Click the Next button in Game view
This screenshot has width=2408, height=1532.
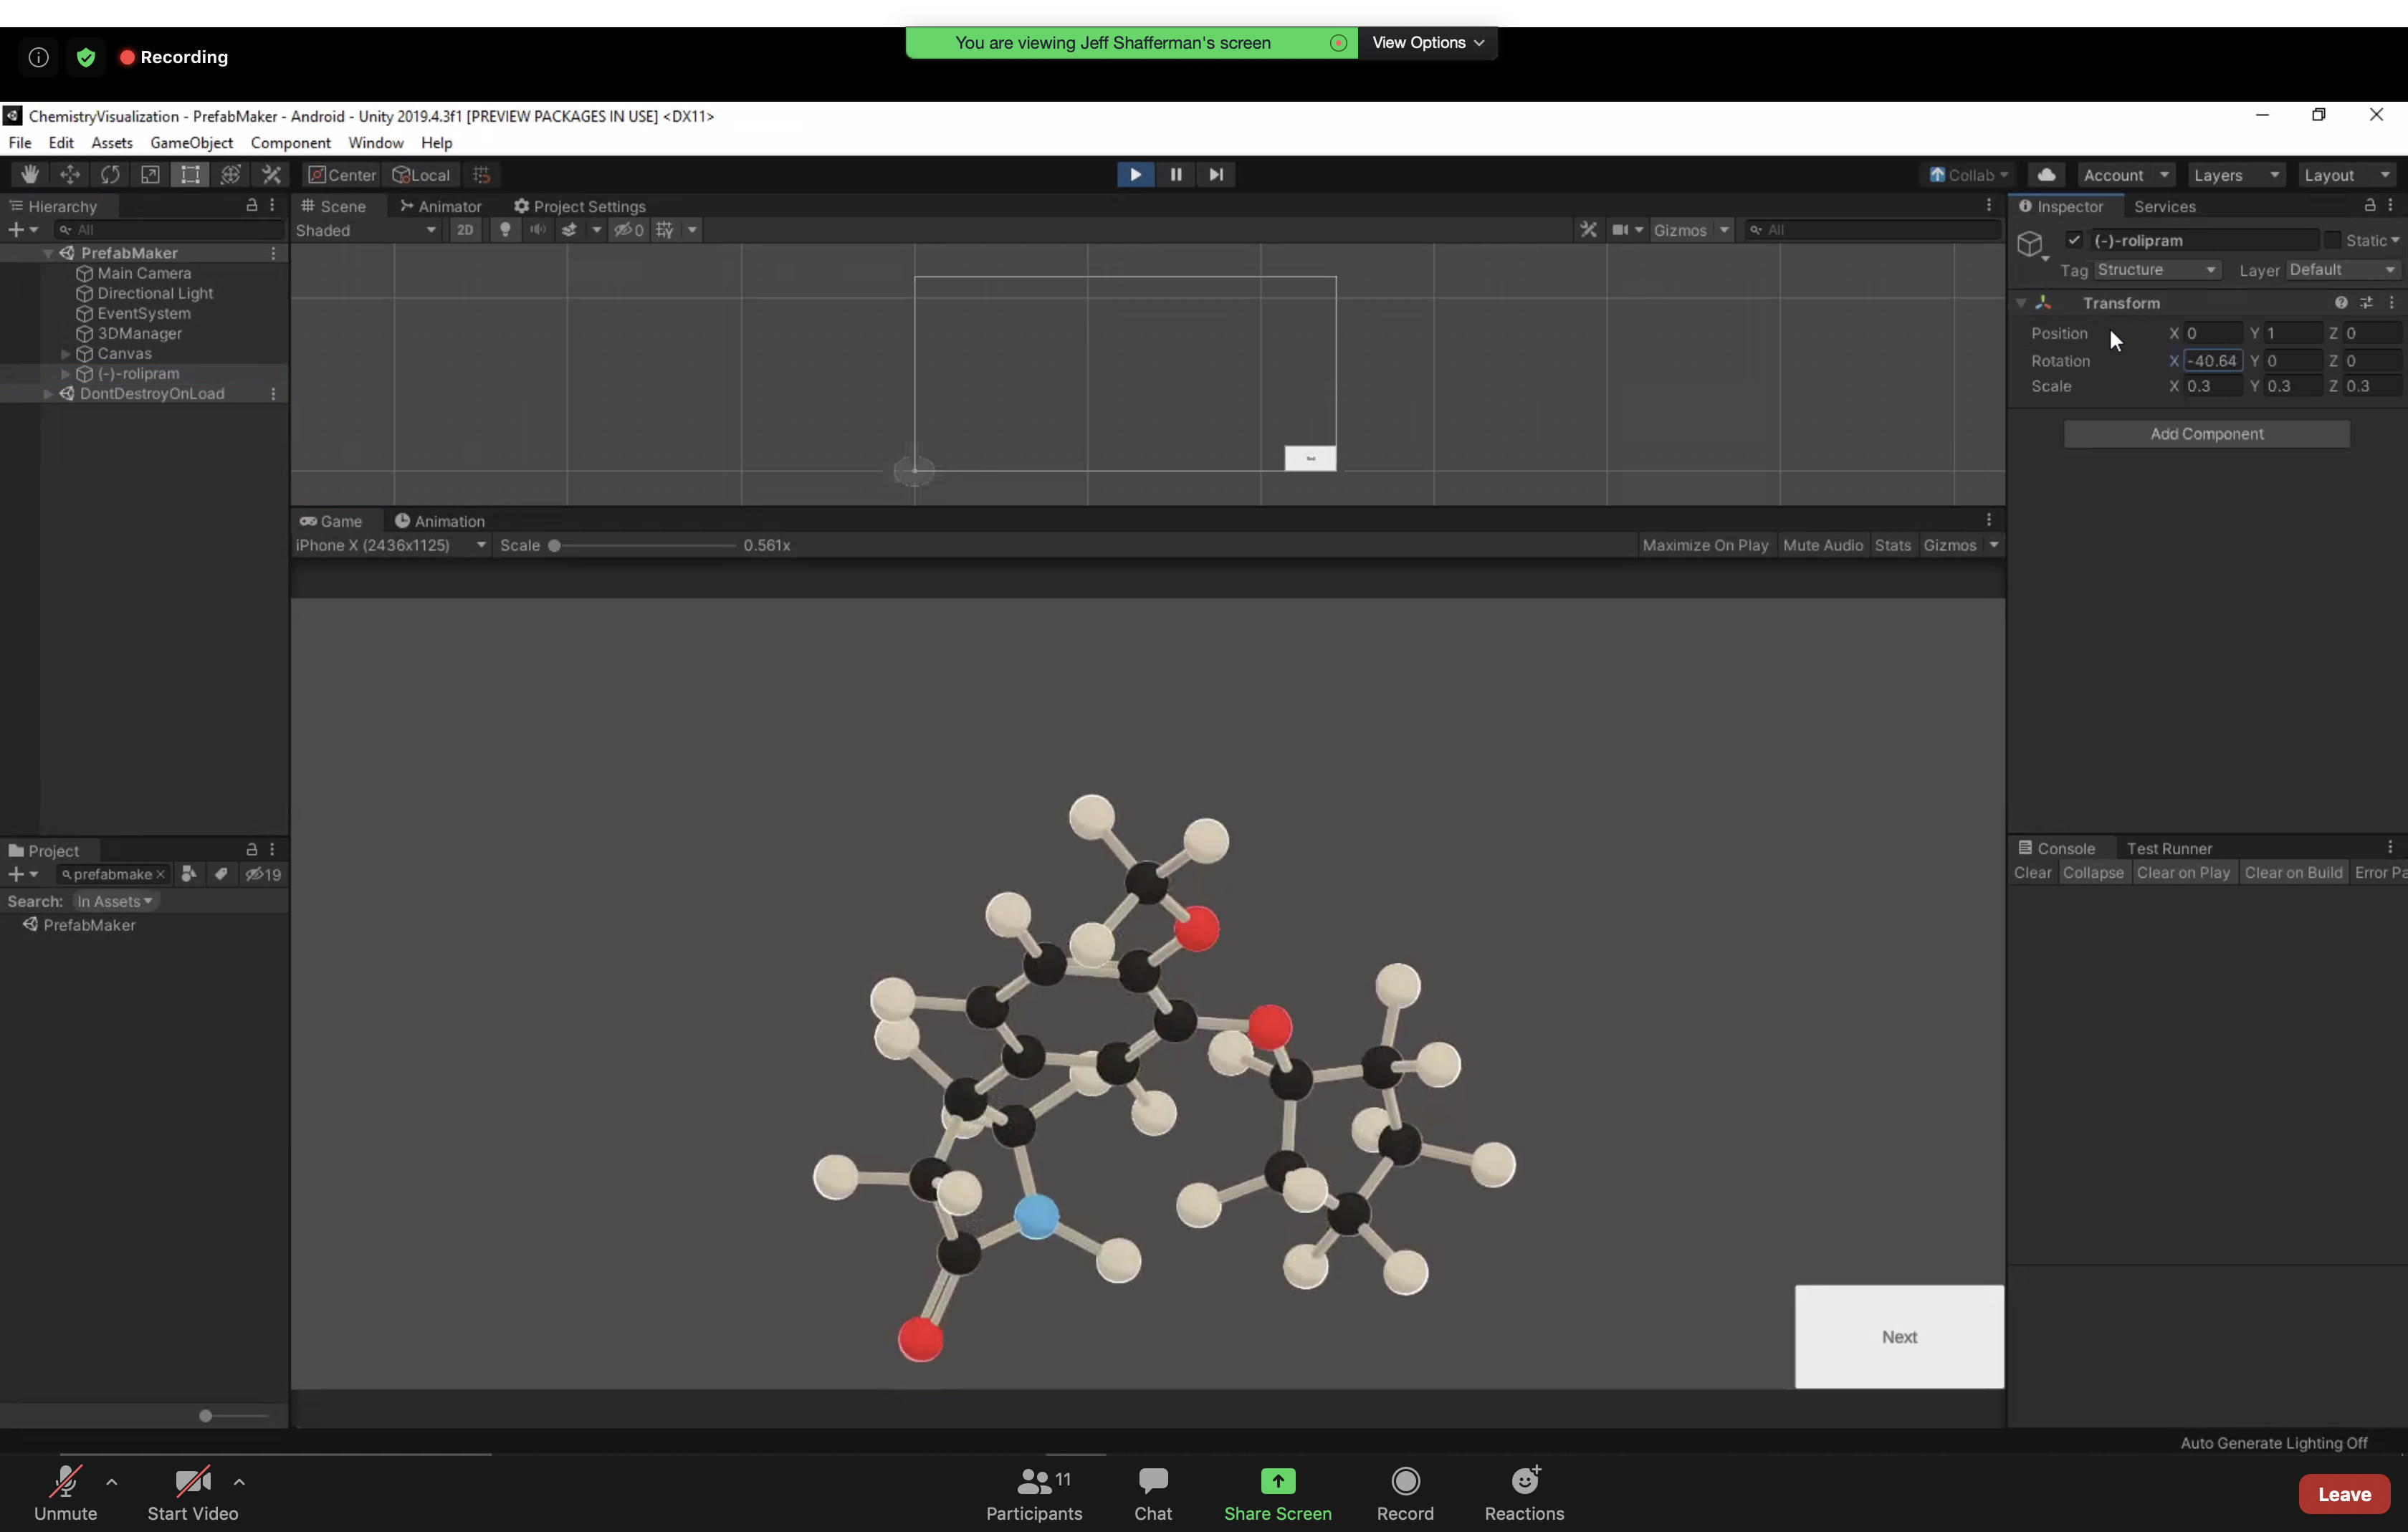[x=1899, y=1336]
